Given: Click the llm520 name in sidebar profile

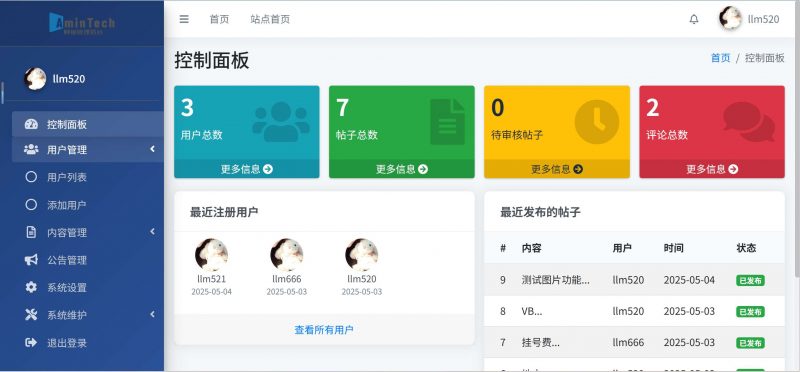Looking at the screenshot, I should point(69,79).
